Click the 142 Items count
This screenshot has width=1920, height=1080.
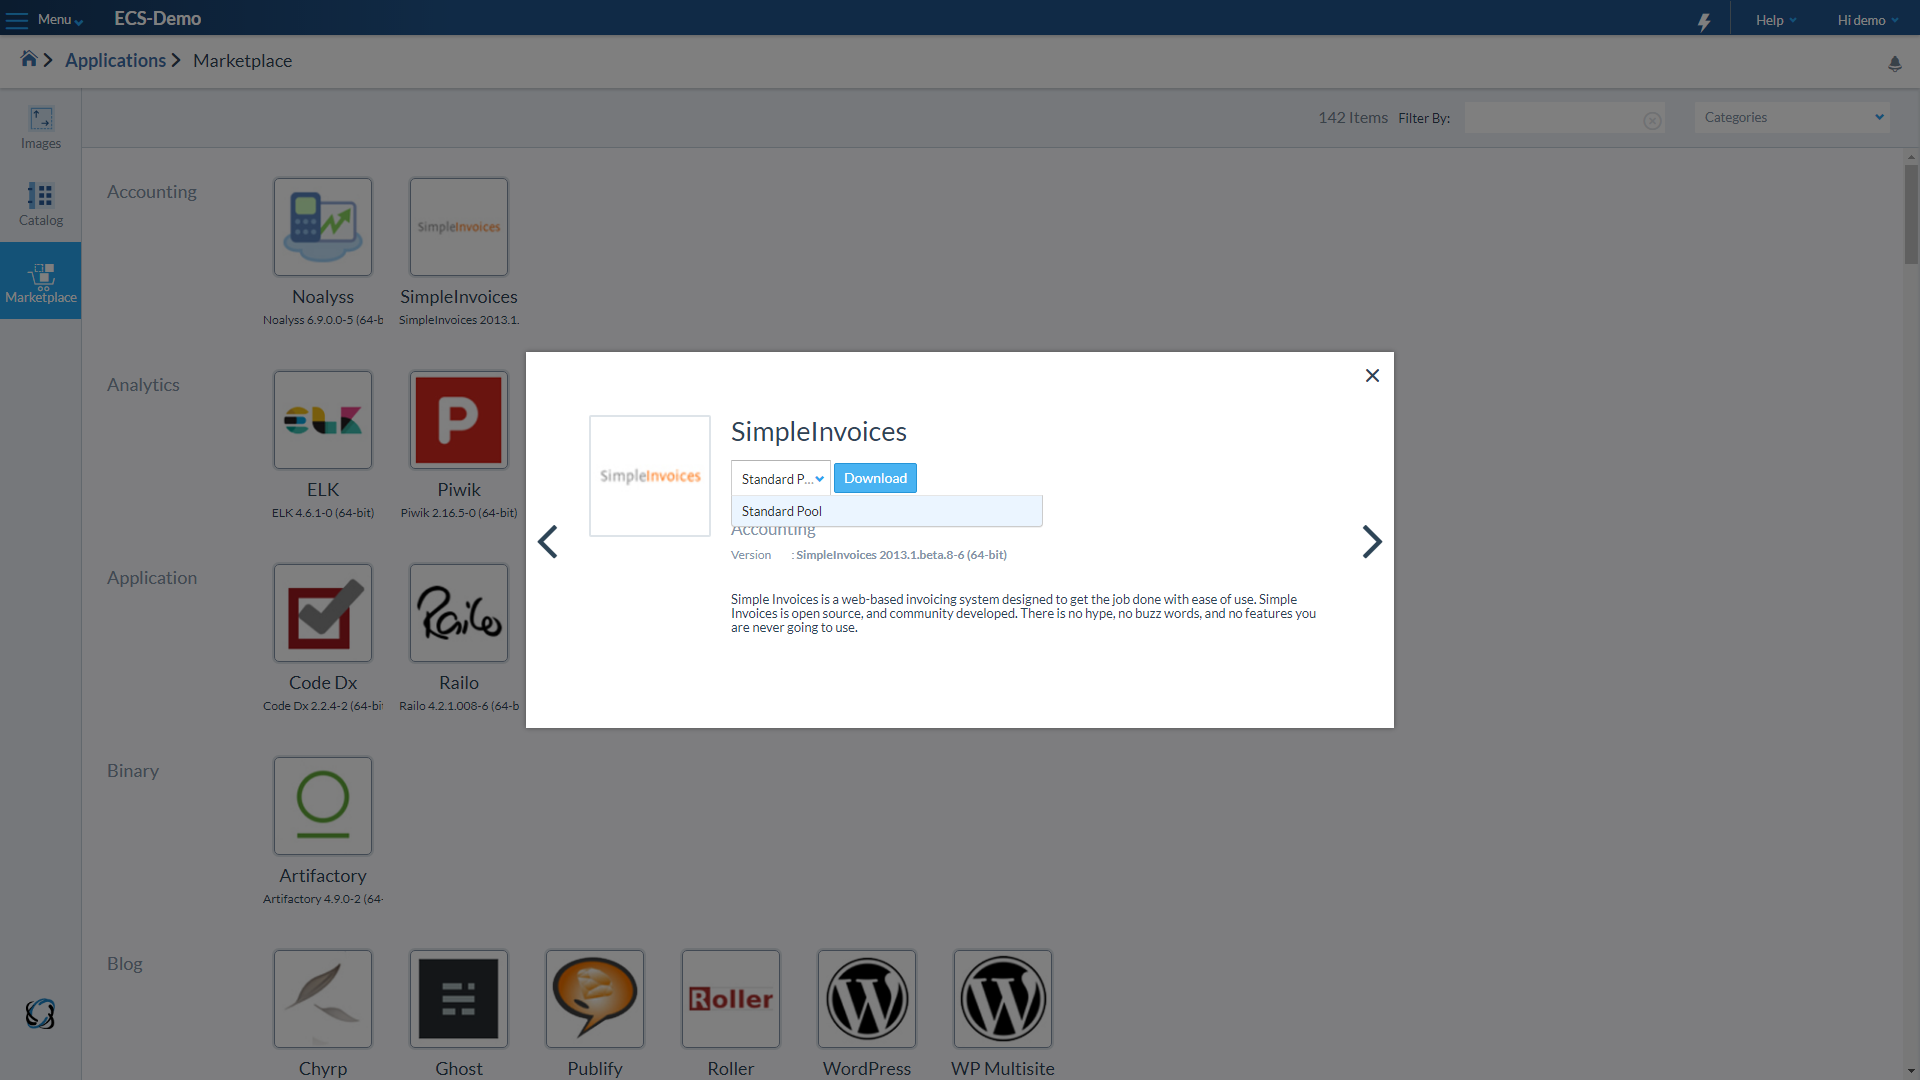pos(1352,118)
